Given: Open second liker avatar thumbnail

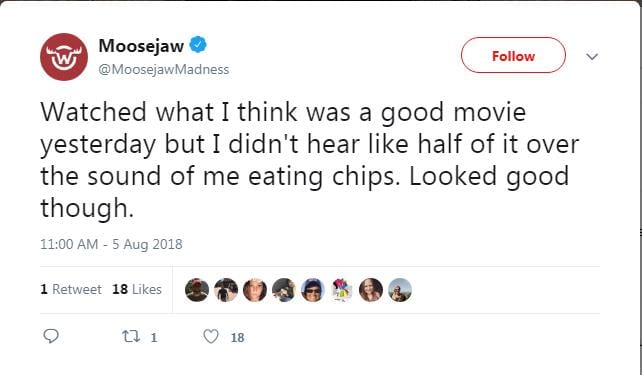Looking at the screenshot, I should tap(226, 290).
